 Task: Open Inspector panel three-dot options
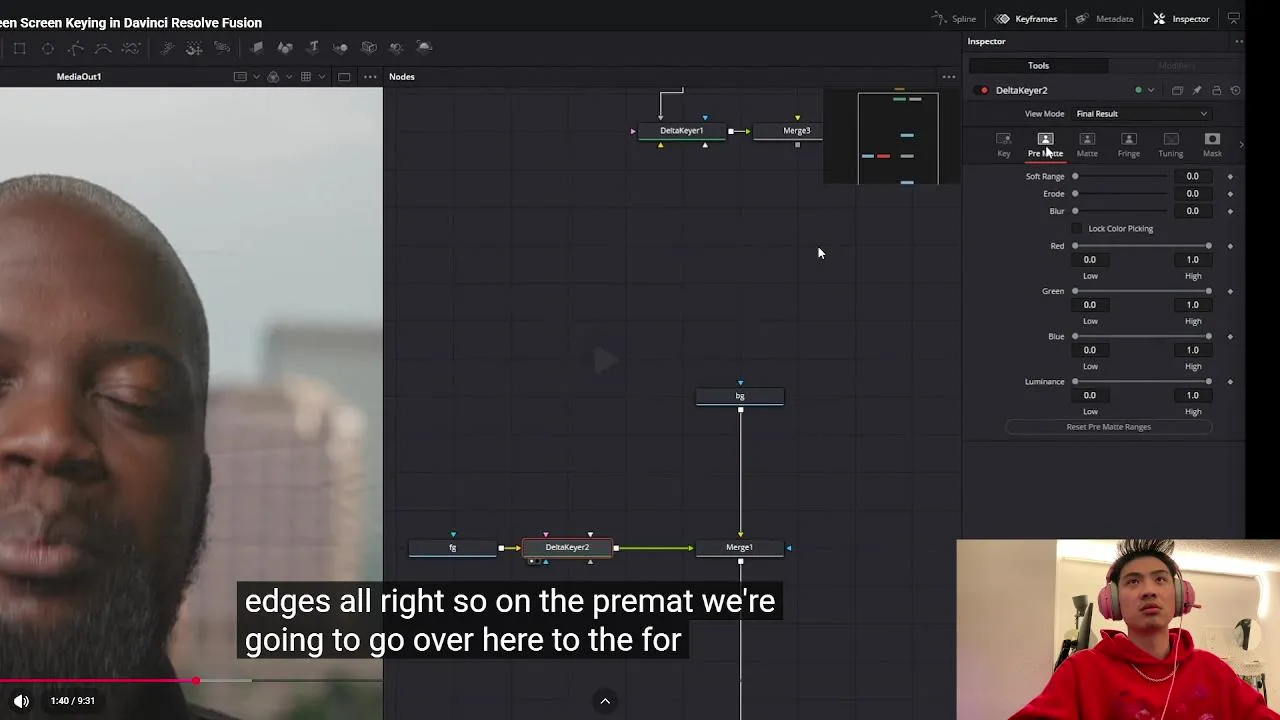pyautogui.click(x=1239, y=41)
